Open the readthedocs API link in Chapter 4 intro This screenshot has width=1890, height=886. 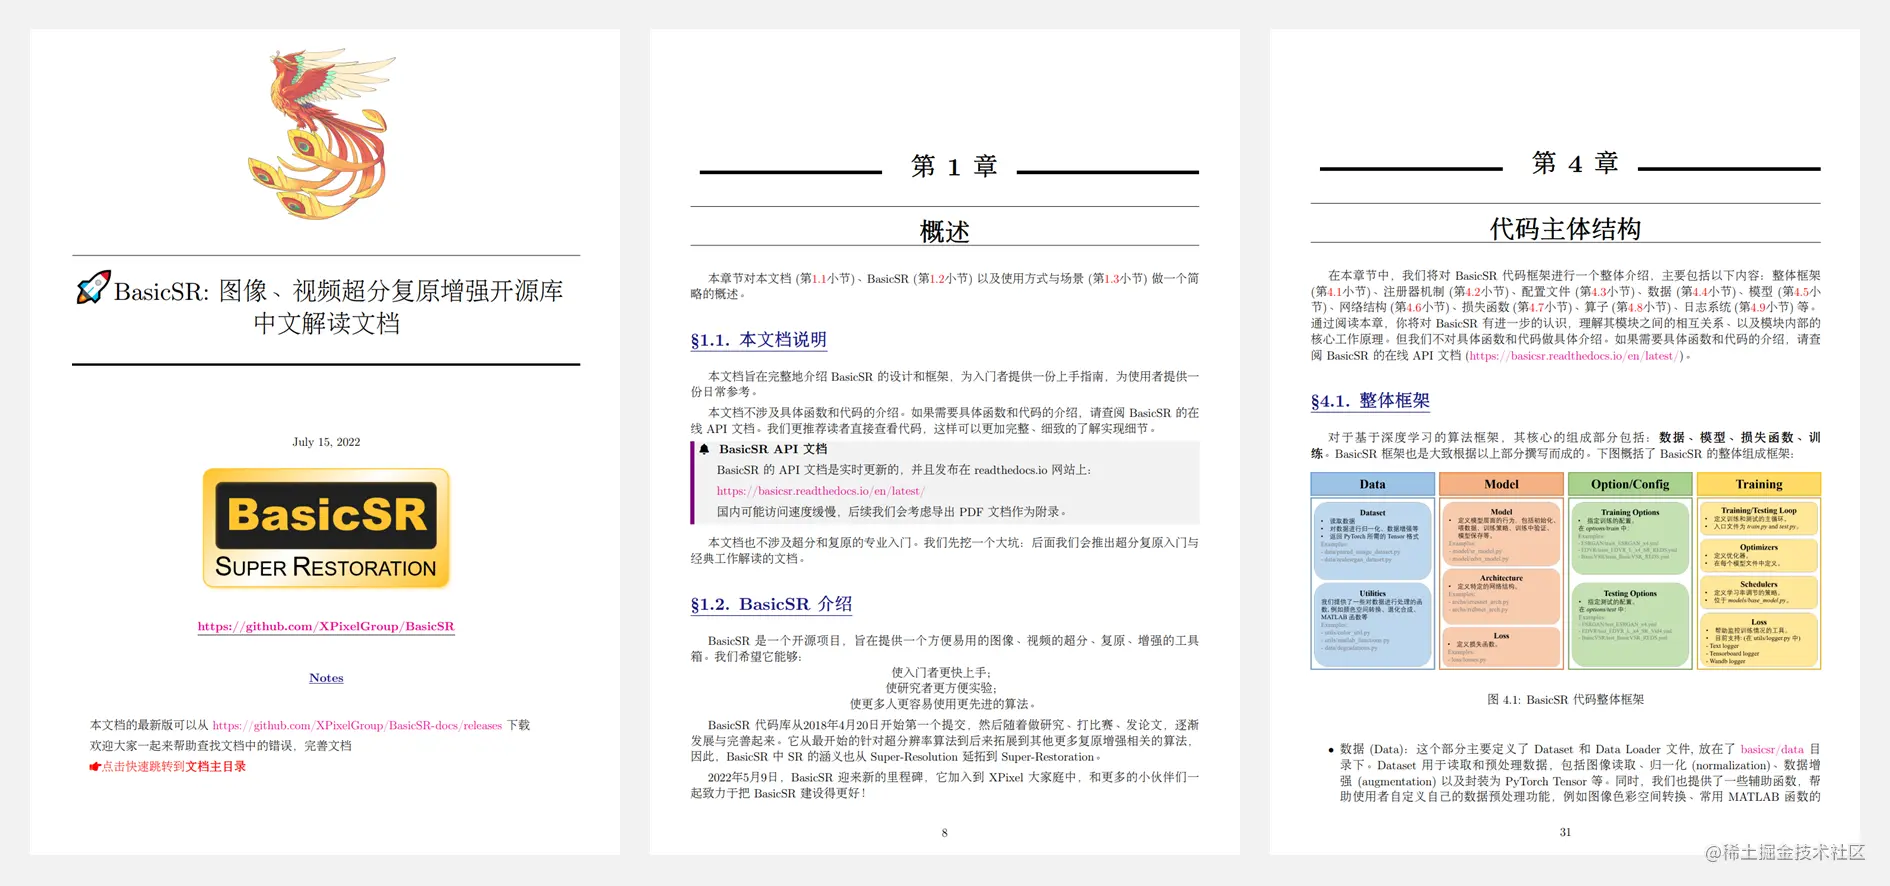1575,356
